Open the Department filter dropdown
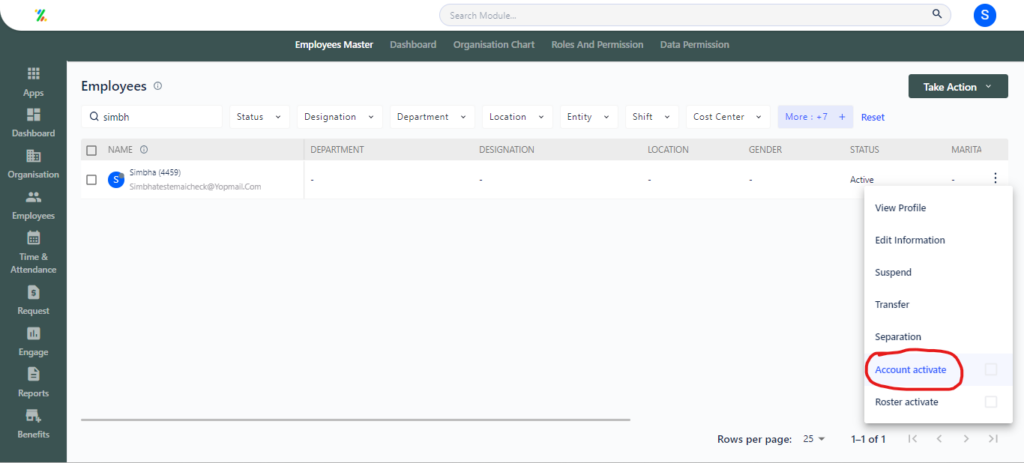This screenshot has width=1024, height=463. click(x=432, y=117)
